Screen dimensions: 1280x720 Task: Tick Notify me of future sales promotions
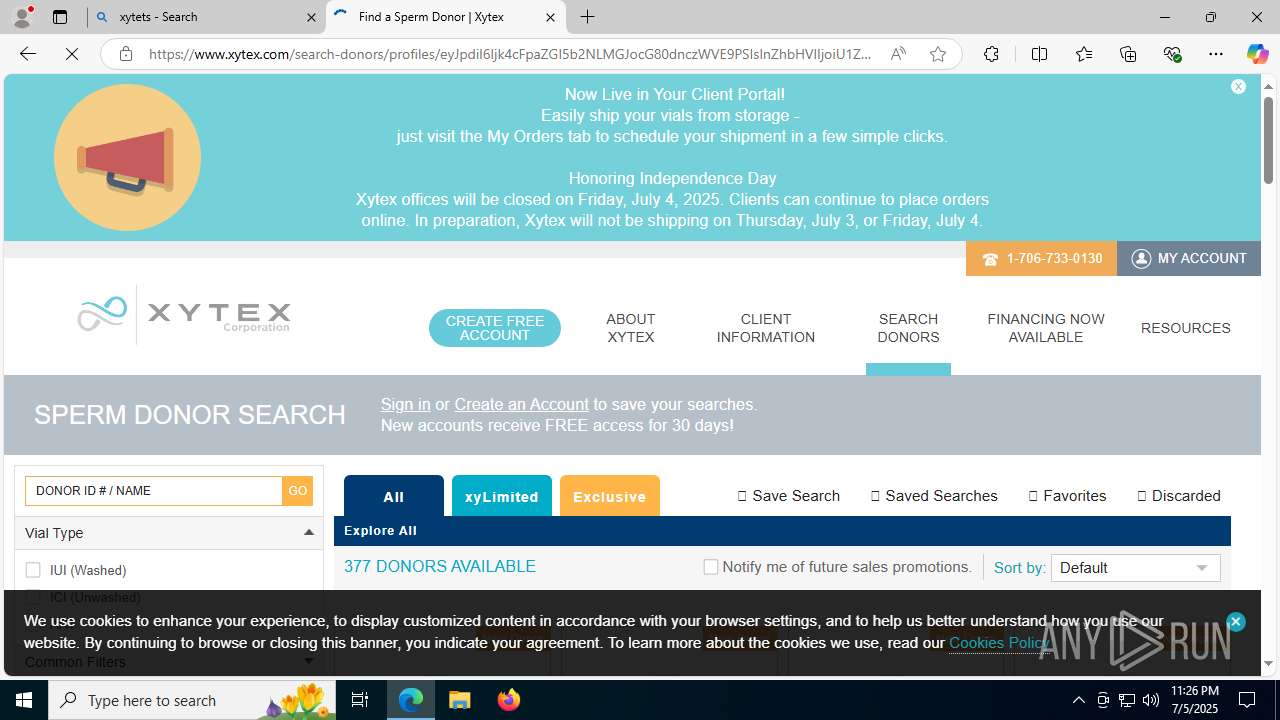711,567
